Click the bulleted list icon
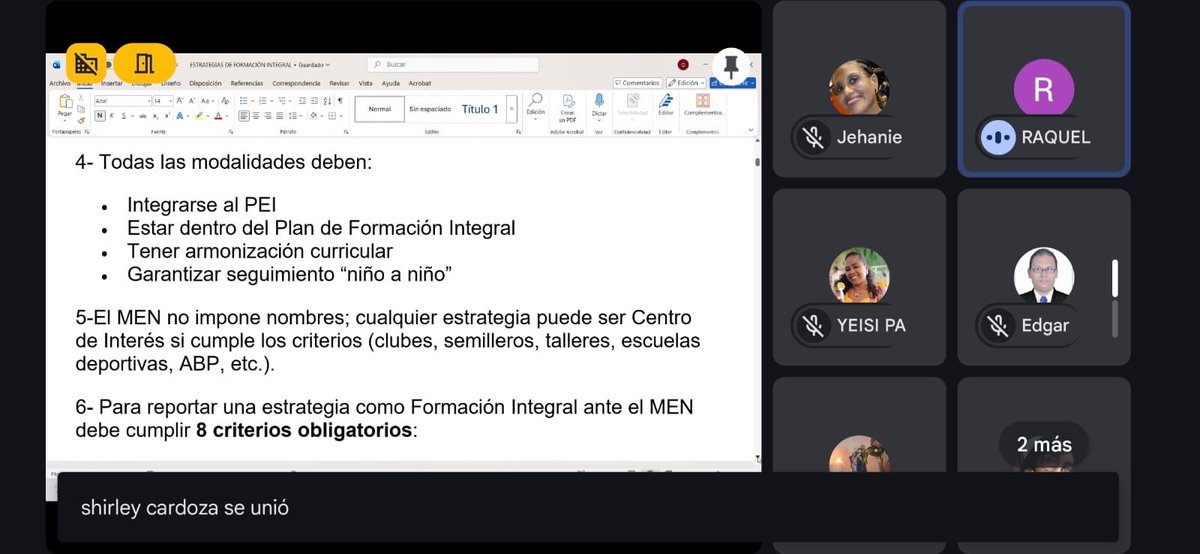This screenshot has height=554, width=1200. [243, 101]
